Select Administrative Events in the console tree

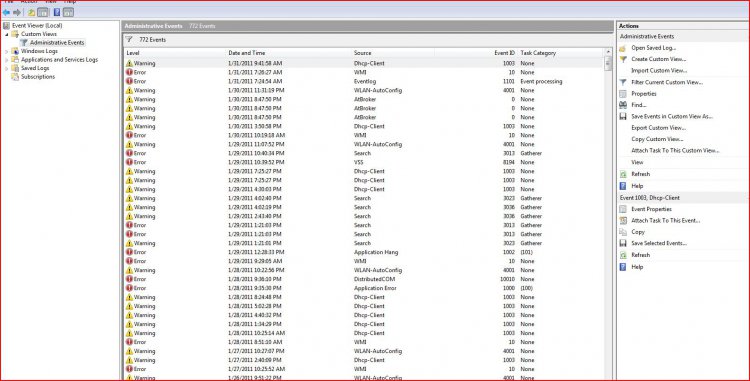pyautogui.click(x=56, y=43)
